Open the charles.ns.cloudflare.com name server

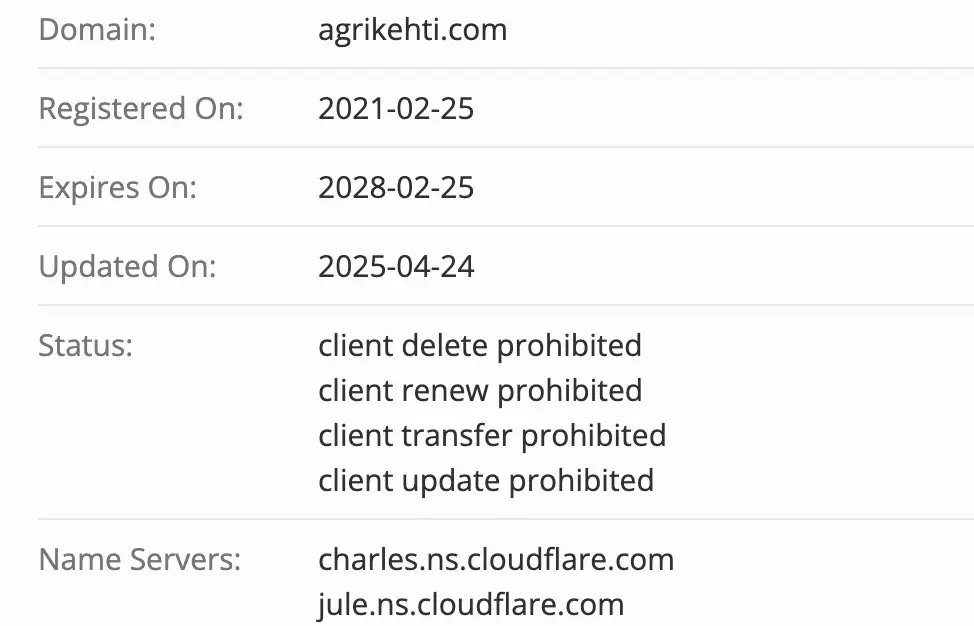tap(496, 559)
